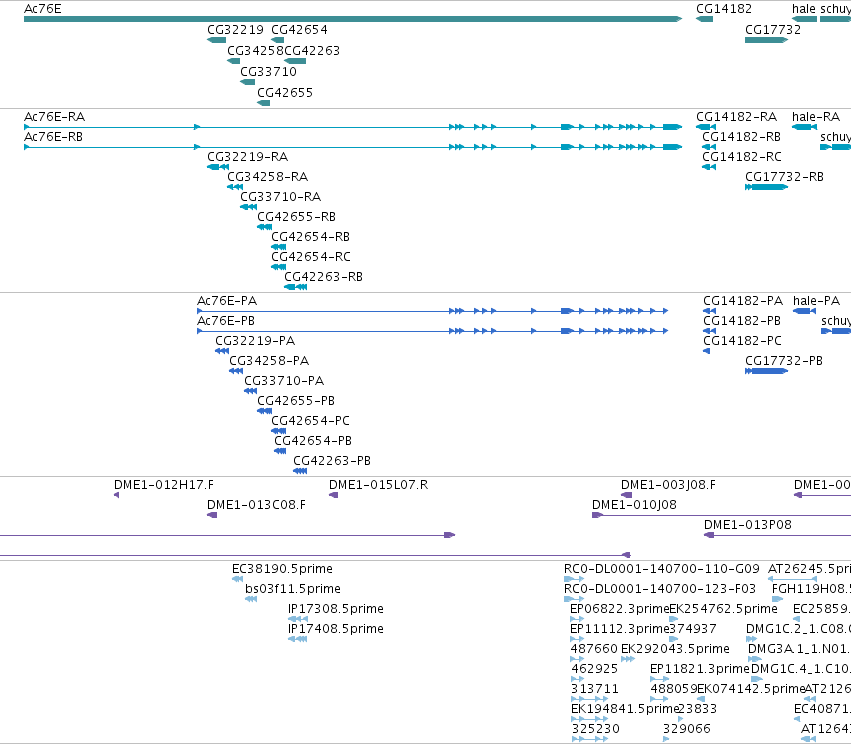Open the Ac76E-PA protein label
This screenshot has height=744, width=851.
227,301
